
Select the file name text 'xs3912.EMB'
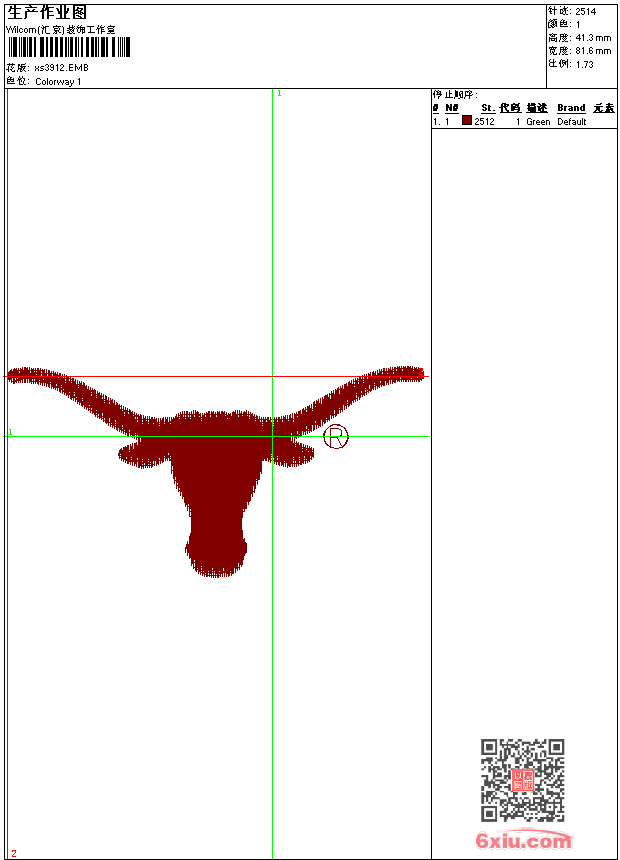61,68
